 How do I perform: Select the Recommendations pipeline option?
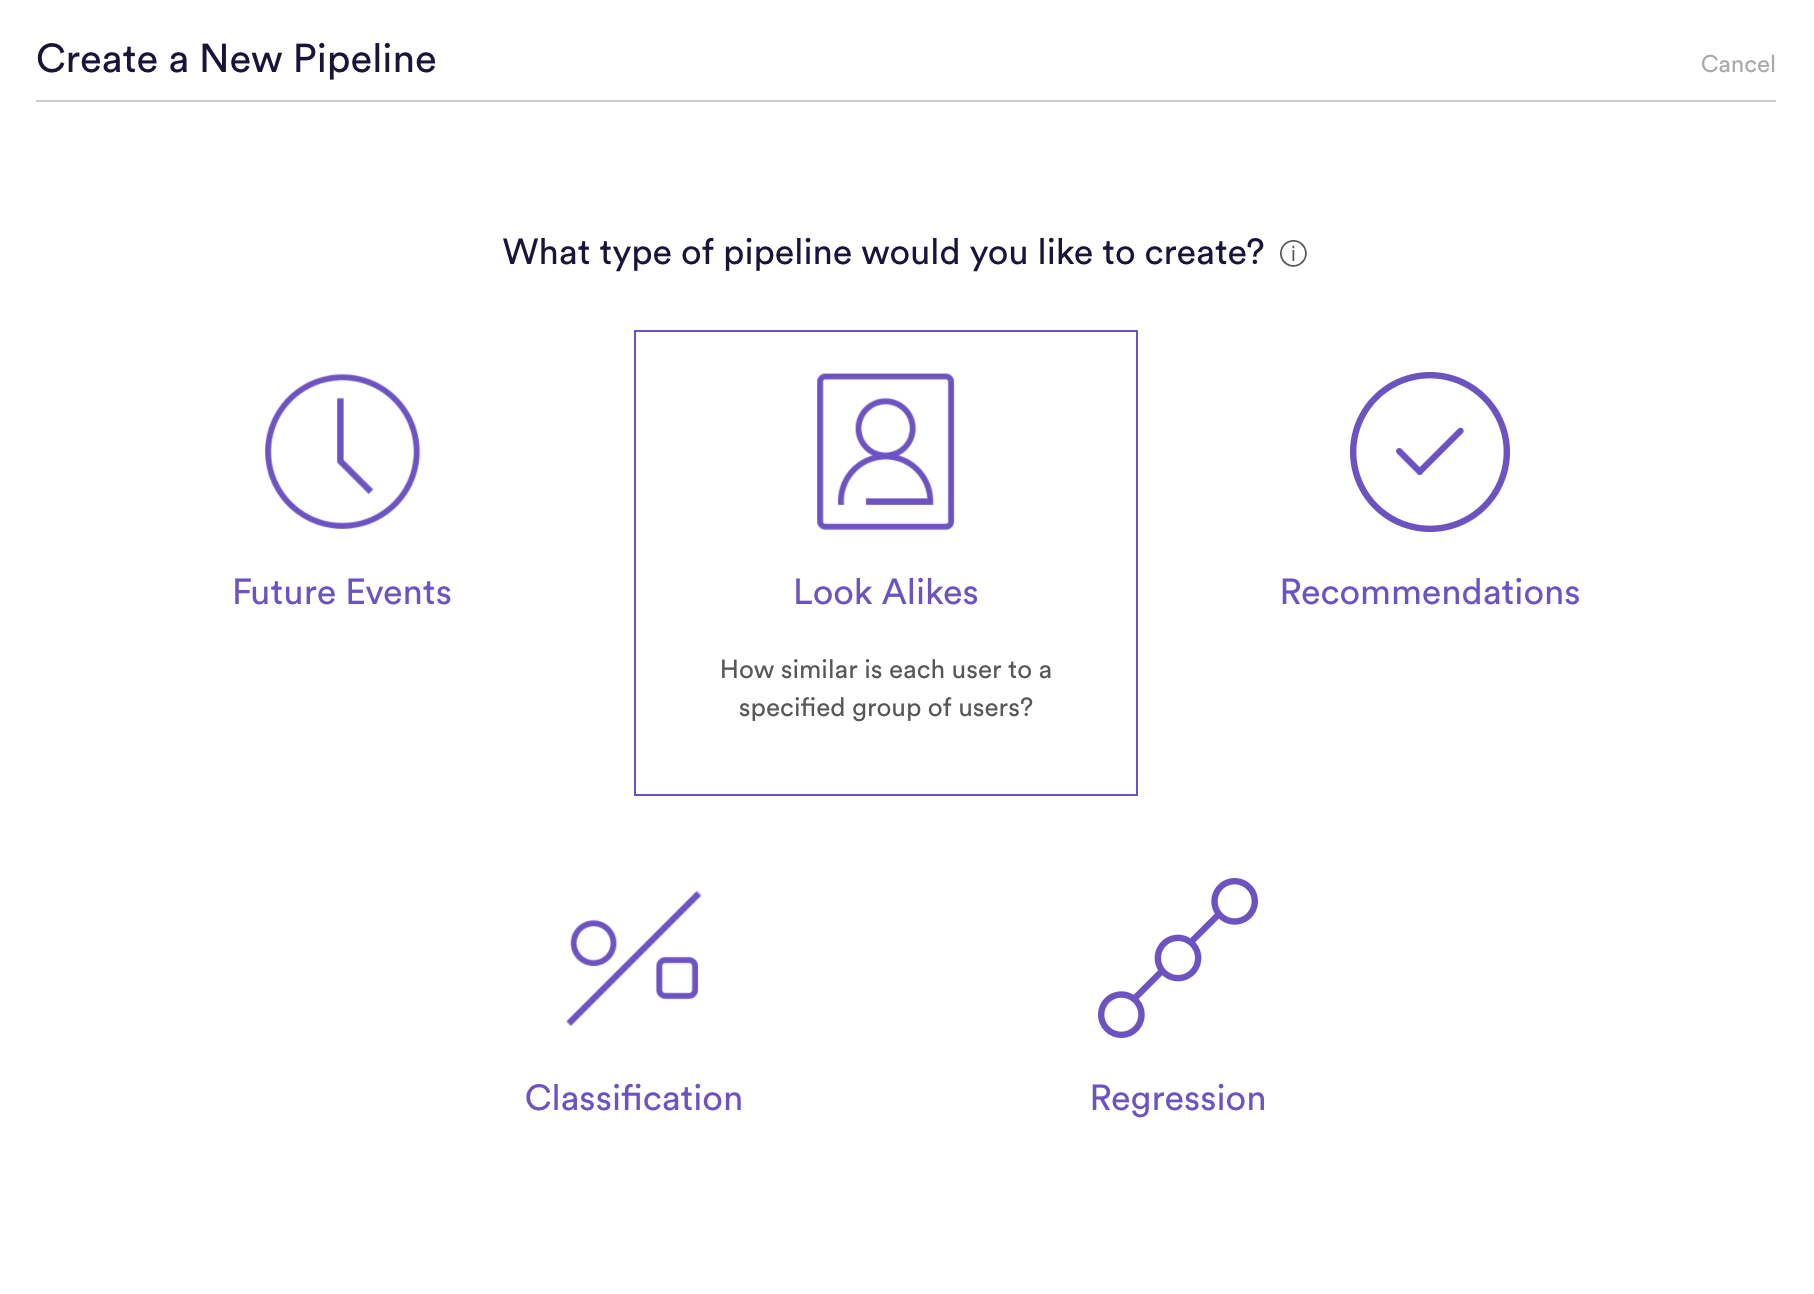point(1430,490)
